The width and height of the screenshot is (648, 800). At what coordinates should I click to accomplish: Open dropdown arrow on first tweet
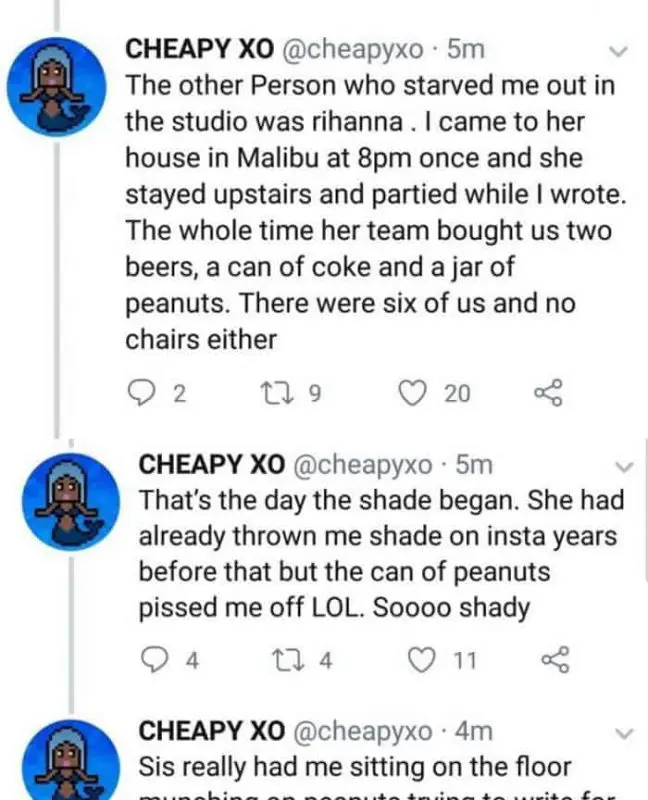(618, 50)
